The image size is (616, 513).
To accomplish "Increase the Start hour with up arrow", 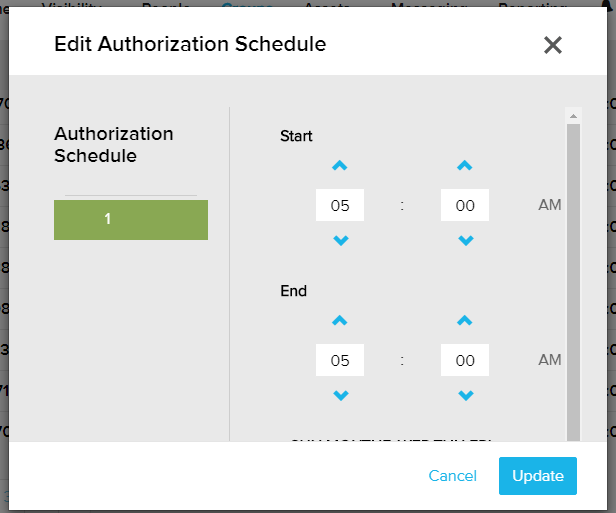I will [x=340, y=166].
